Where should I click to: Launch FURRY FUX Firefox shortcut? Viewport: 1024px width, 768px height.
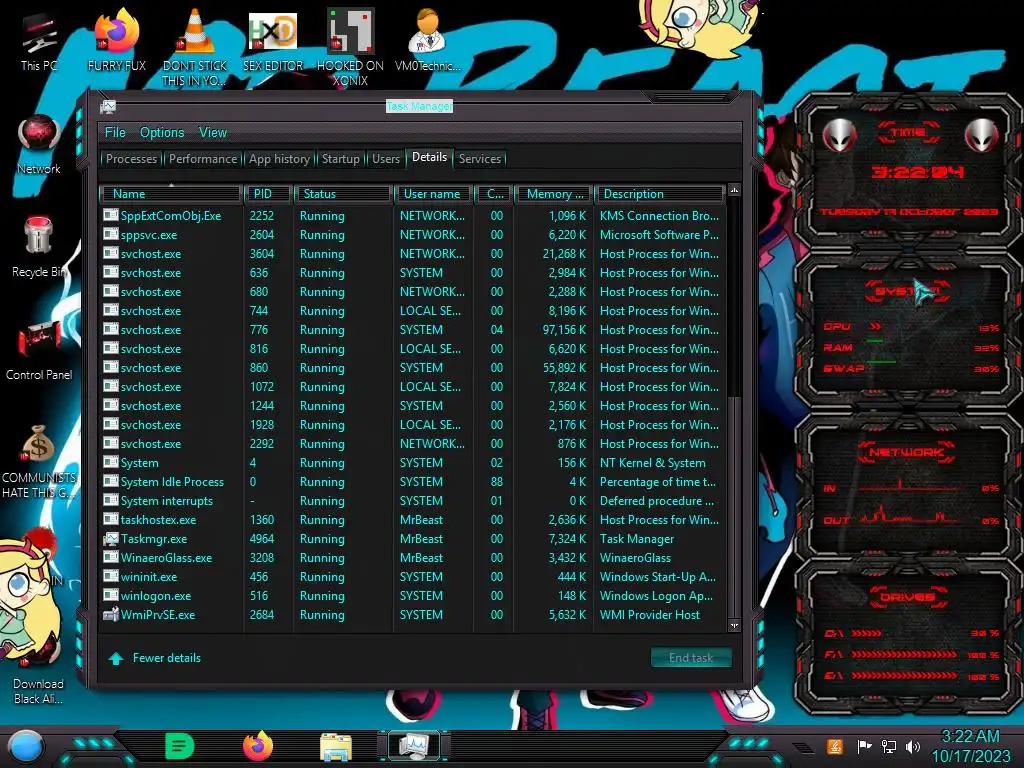click(x=117, y=40)
